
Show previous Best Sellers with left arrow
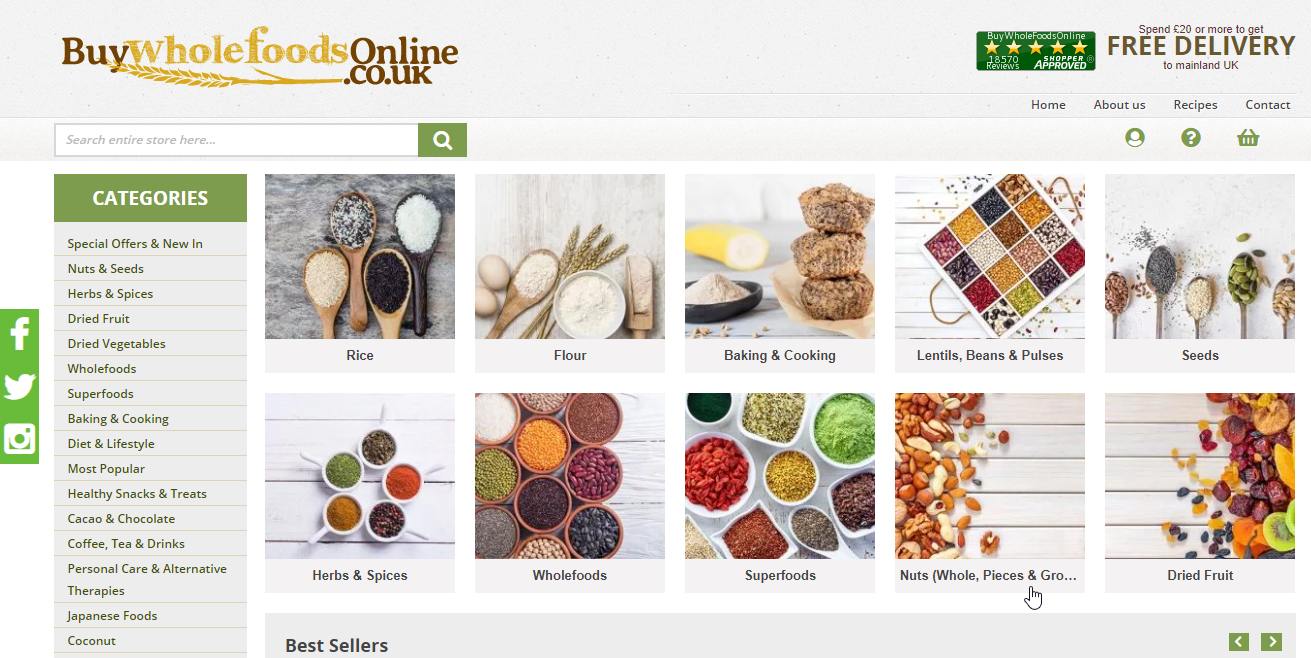1239,642
